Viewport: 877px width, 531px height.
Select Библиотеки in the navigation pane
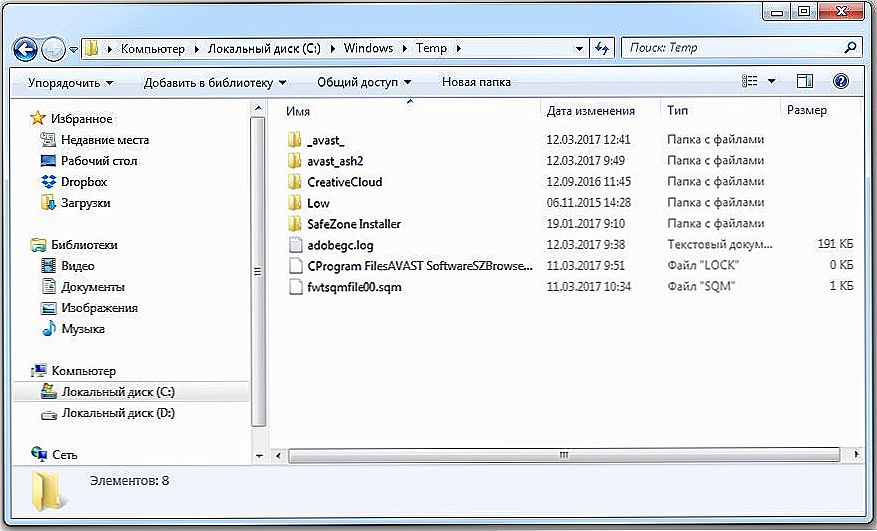[x=84, y=245]
